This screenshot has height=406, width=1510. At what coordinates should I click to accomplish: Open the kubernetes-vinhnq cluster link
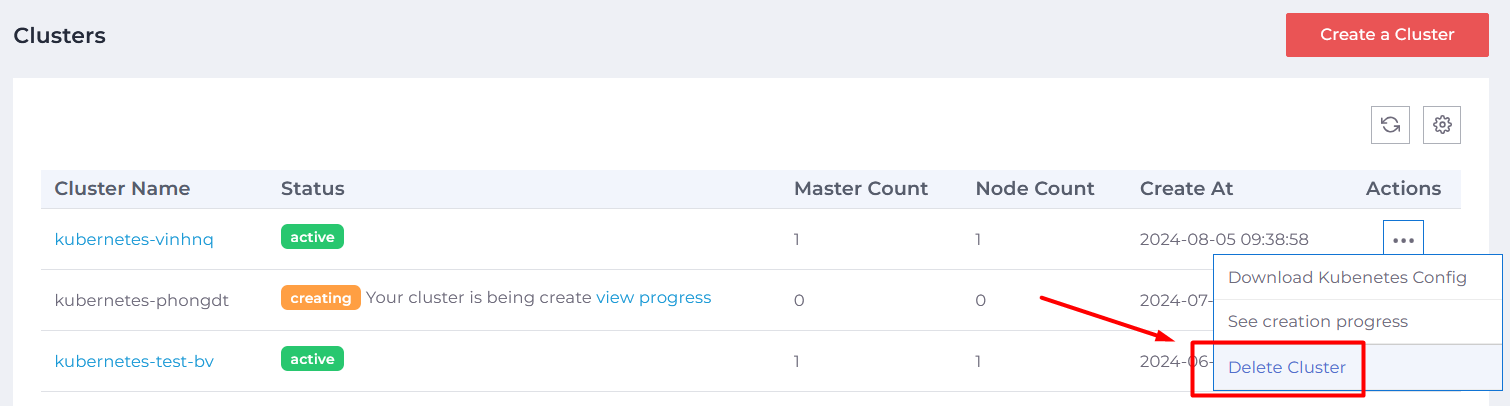134,240
